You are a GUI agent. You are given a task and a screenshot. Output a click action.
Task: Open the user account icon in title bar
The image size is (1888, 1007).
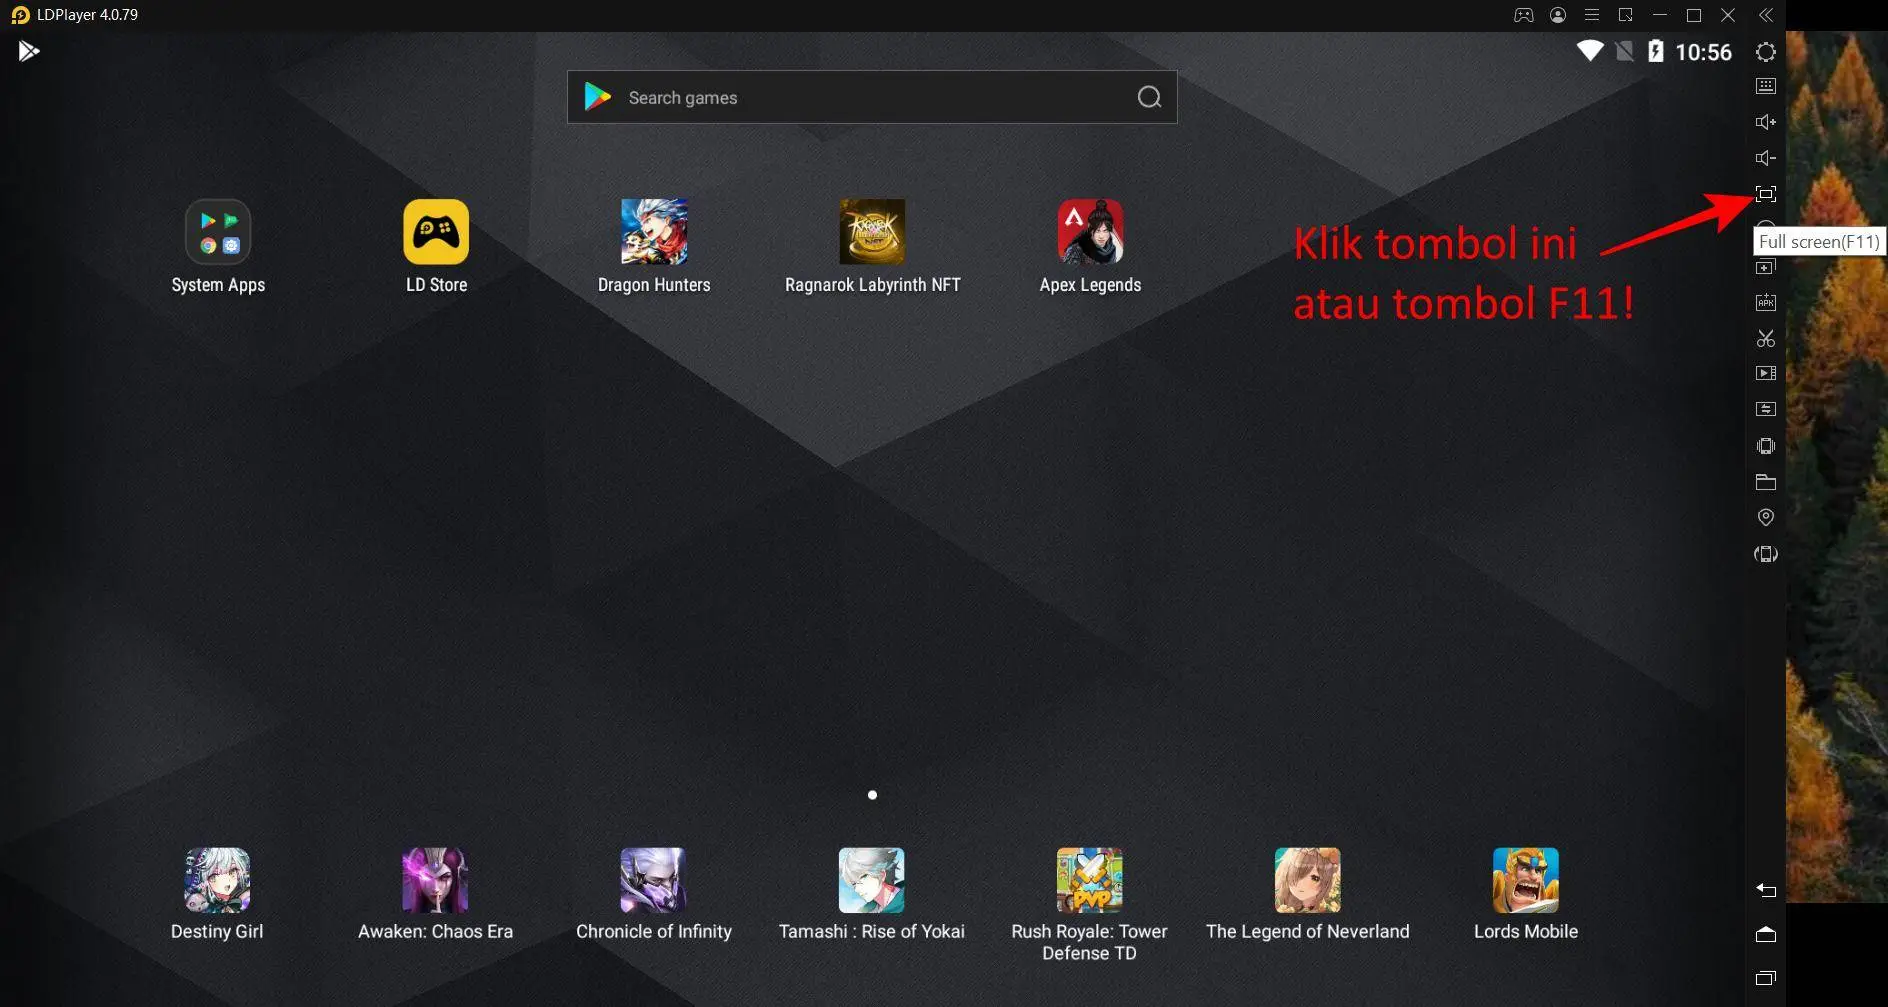click(1558, 15)
